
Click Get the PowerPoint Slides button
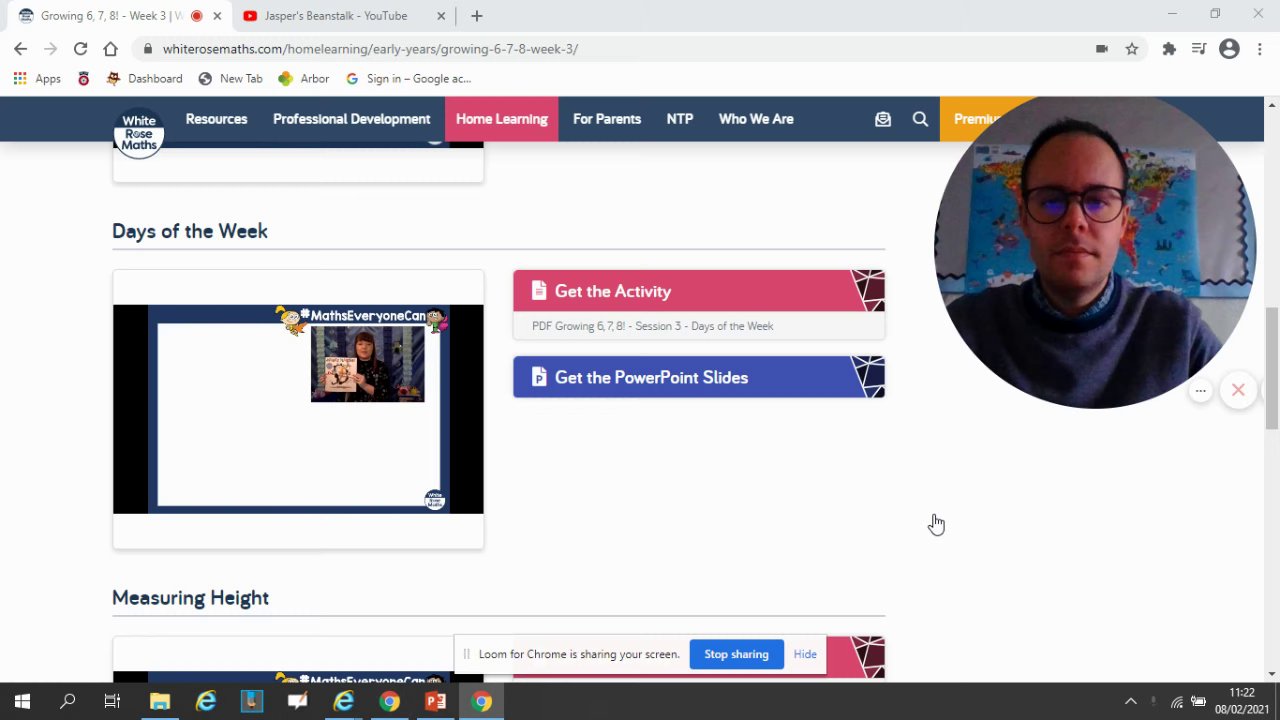[699, 377]
